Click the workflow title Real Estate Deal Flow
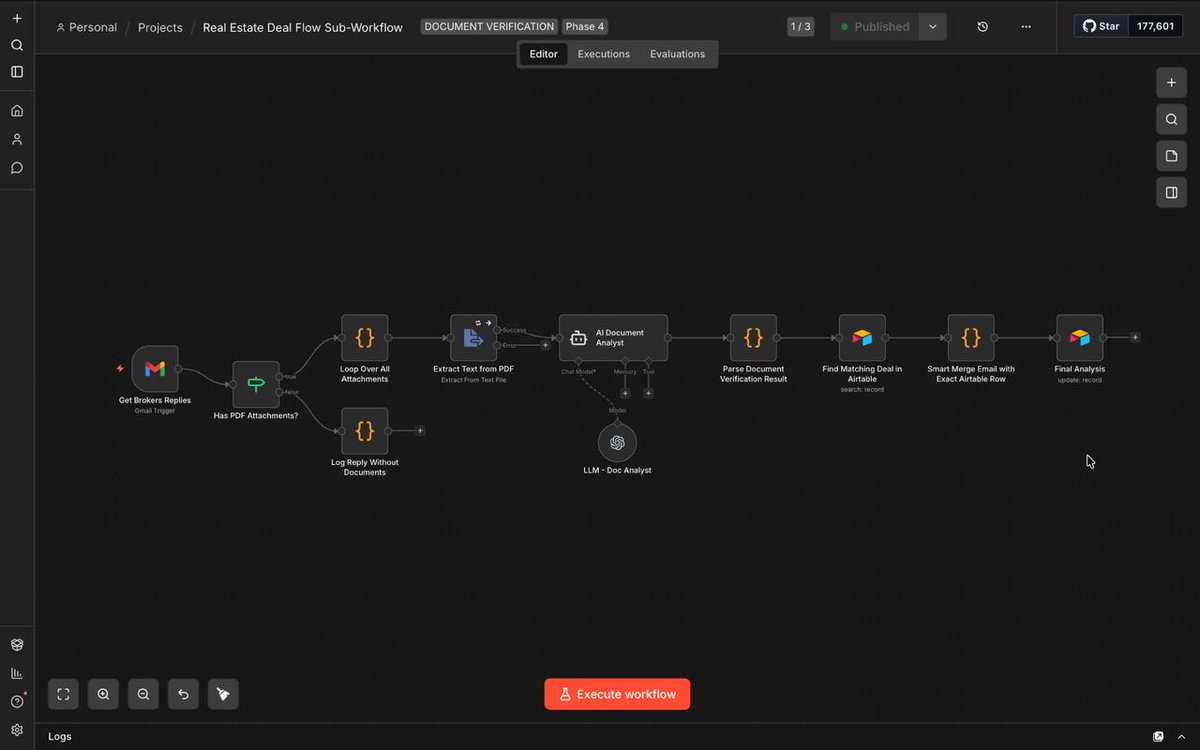Viewport: 1200px width, 750px height. [303, 27]
